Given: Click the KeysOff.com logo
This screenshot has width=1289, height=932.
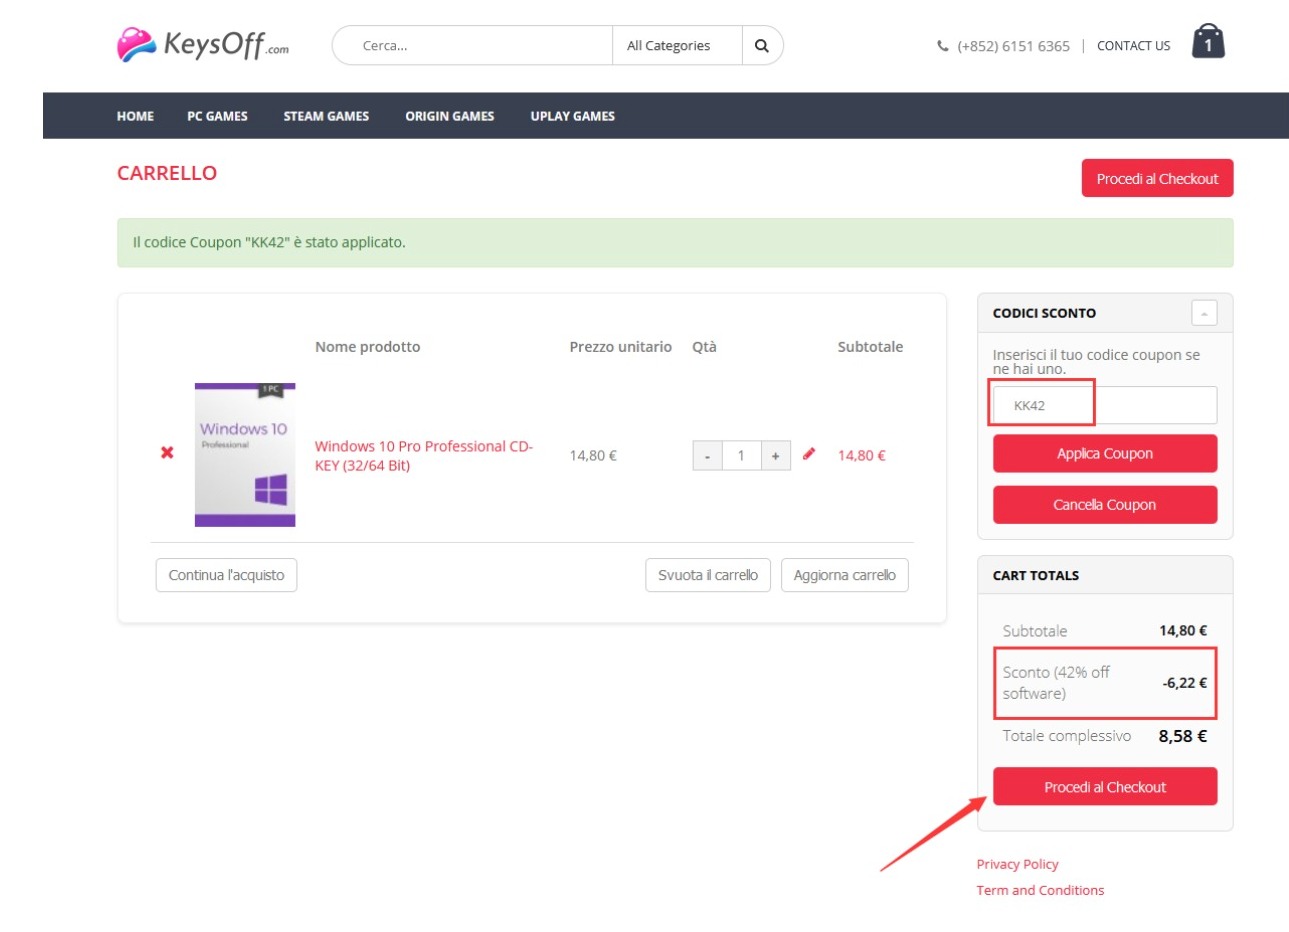Looking at the screenshot, I should tap(203, 45).
